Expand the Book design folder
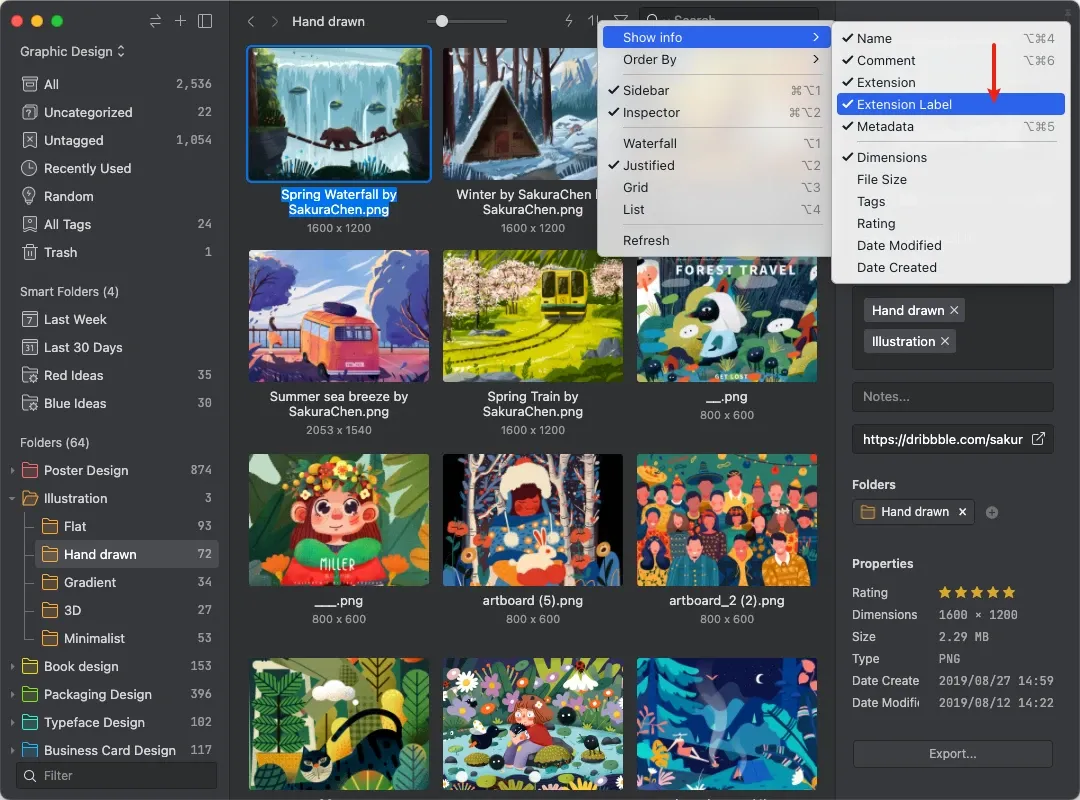 (x=12, y=666)
